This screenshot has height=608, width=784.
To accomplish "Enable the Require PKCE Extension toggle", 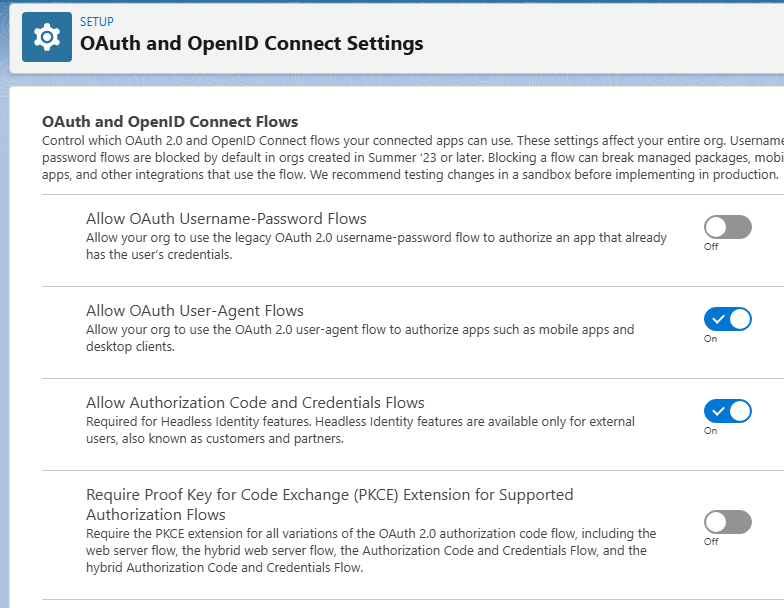I will 727,522.
